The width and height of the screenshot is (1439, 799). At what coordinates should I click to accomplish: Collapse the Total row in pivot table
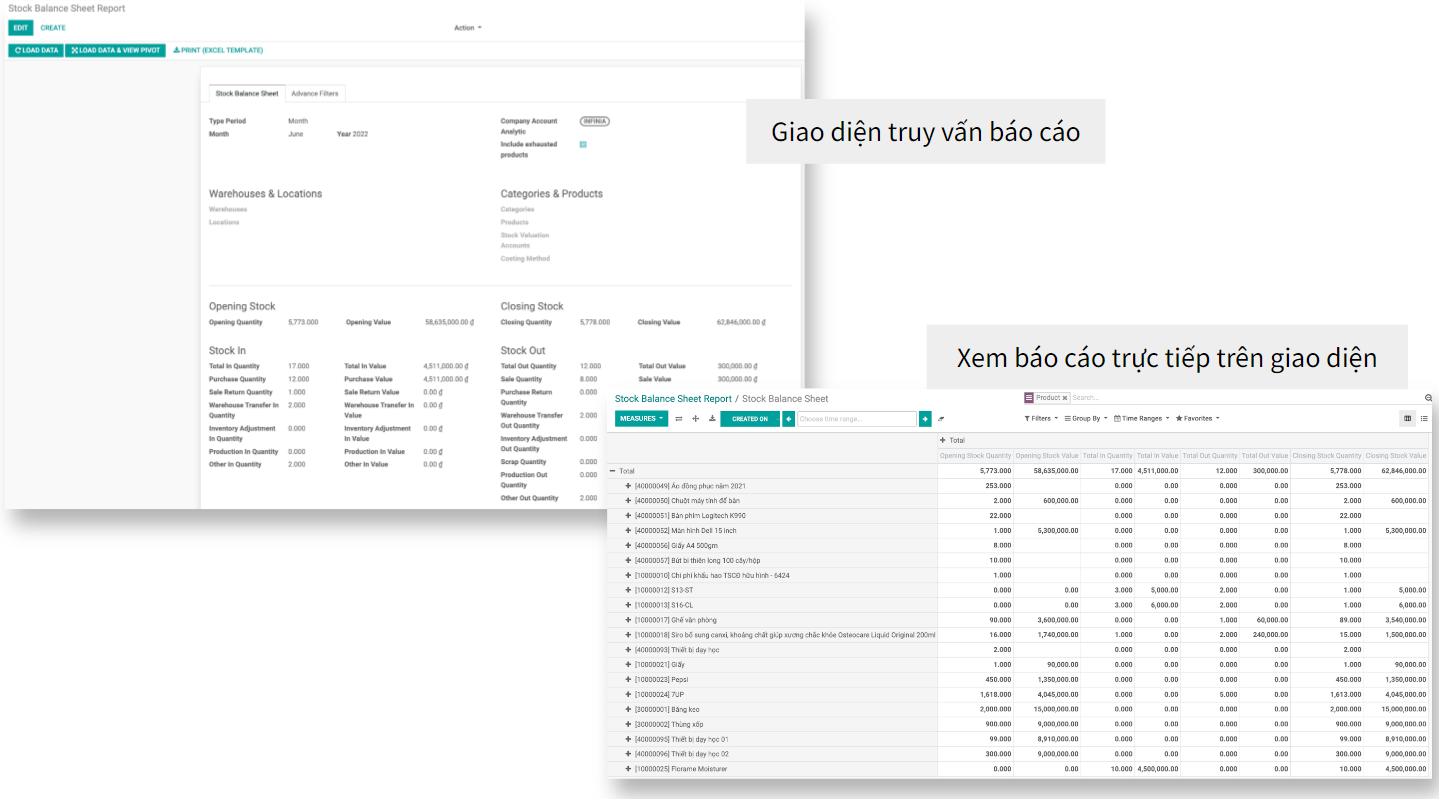tap(613, 471)
